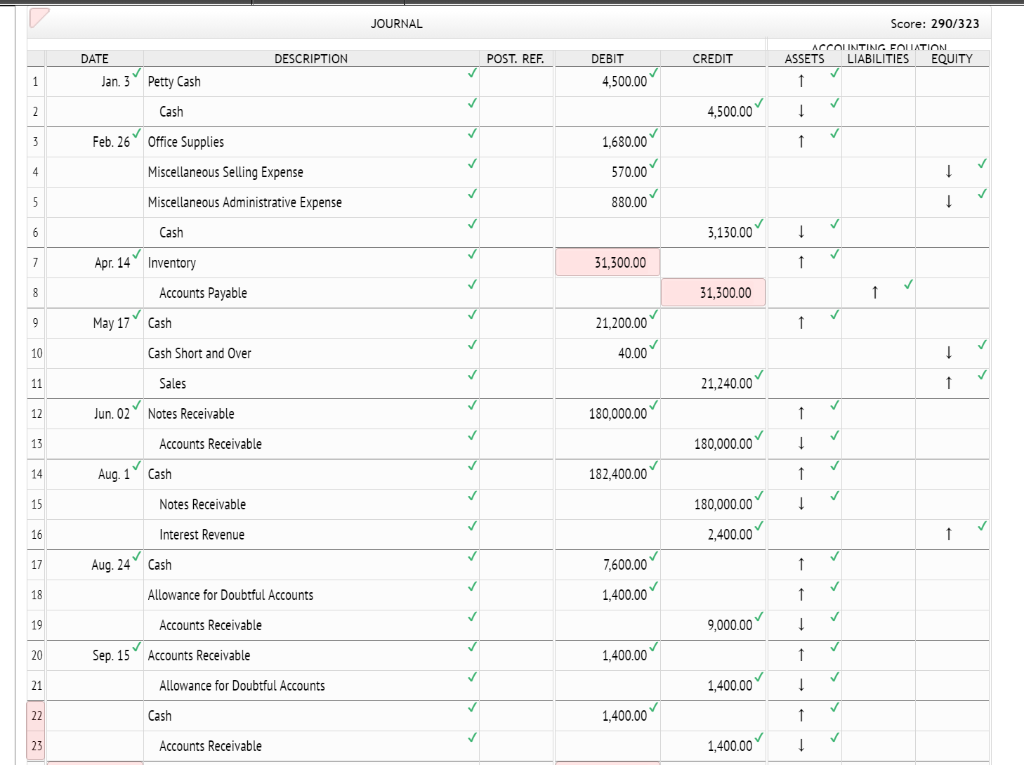Open the Liabilities selector in the Accounts Payable row
1024x765 pixels.
pyautogui.click(x=875, y=293)
